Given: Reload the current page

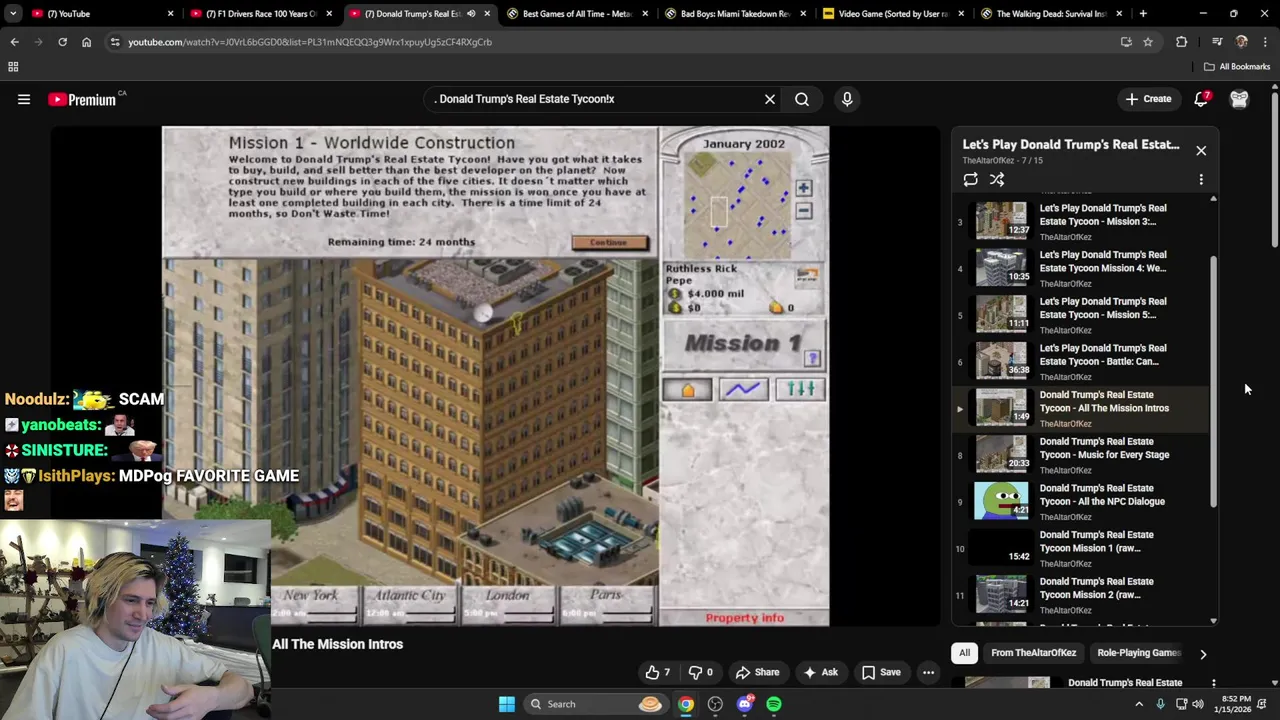Looking at the screenshot, I should point(62,42).
